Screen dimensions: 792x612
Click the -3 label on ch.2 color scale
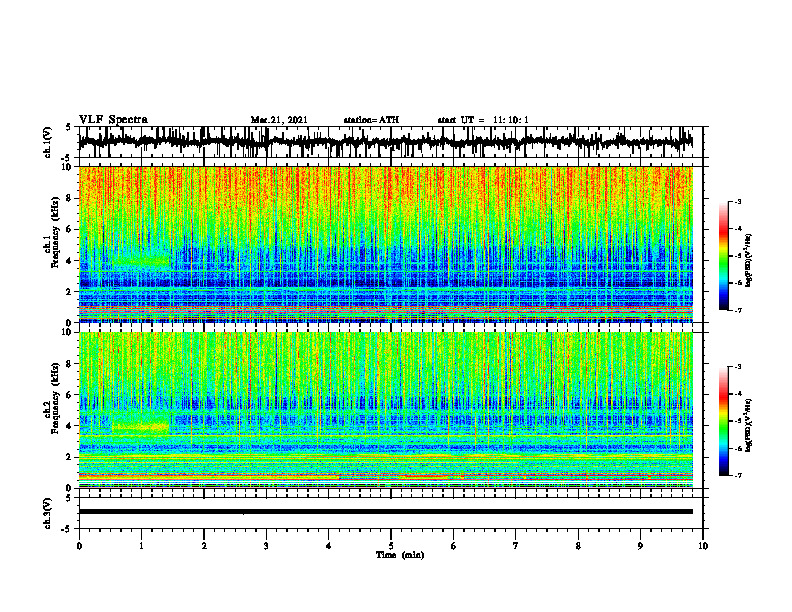pos(738,367)
